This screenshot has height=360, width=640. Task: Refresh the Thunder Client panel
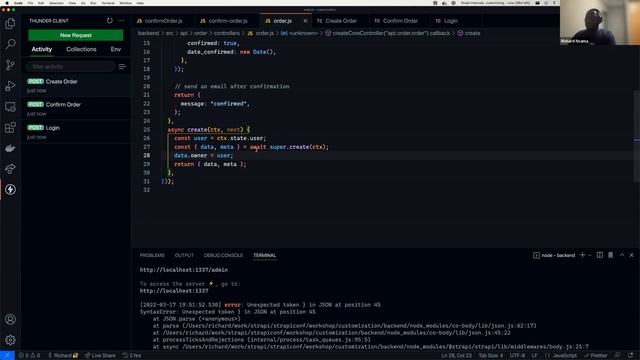109,20
